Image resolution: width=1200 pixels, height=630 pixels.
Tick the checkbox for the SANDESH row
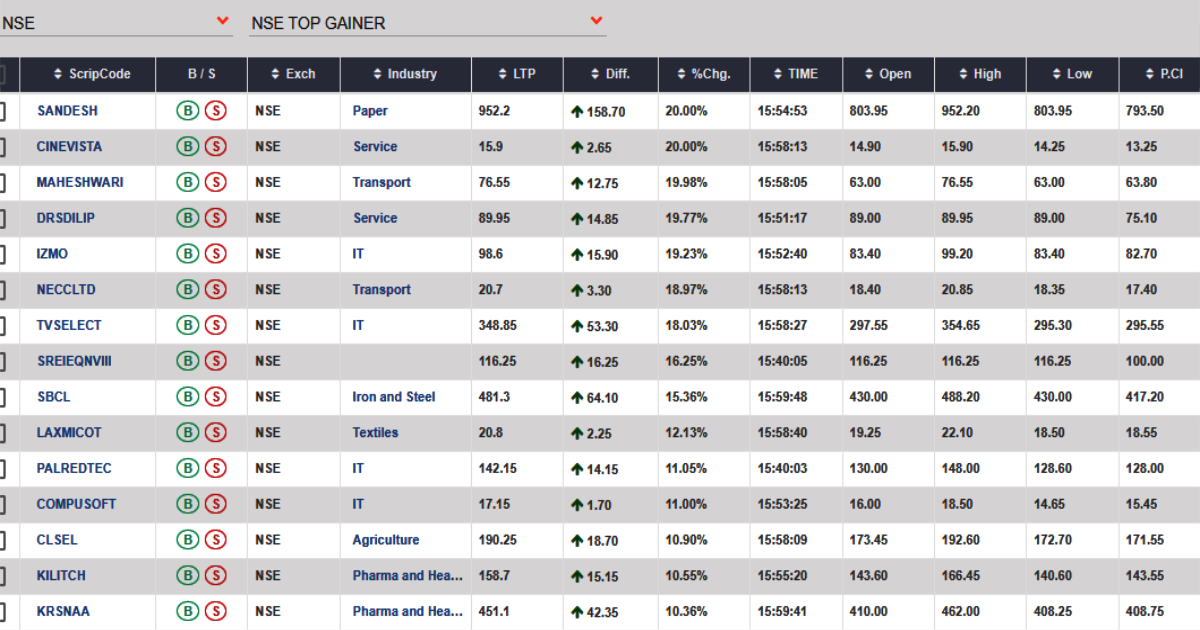(2, 111)
